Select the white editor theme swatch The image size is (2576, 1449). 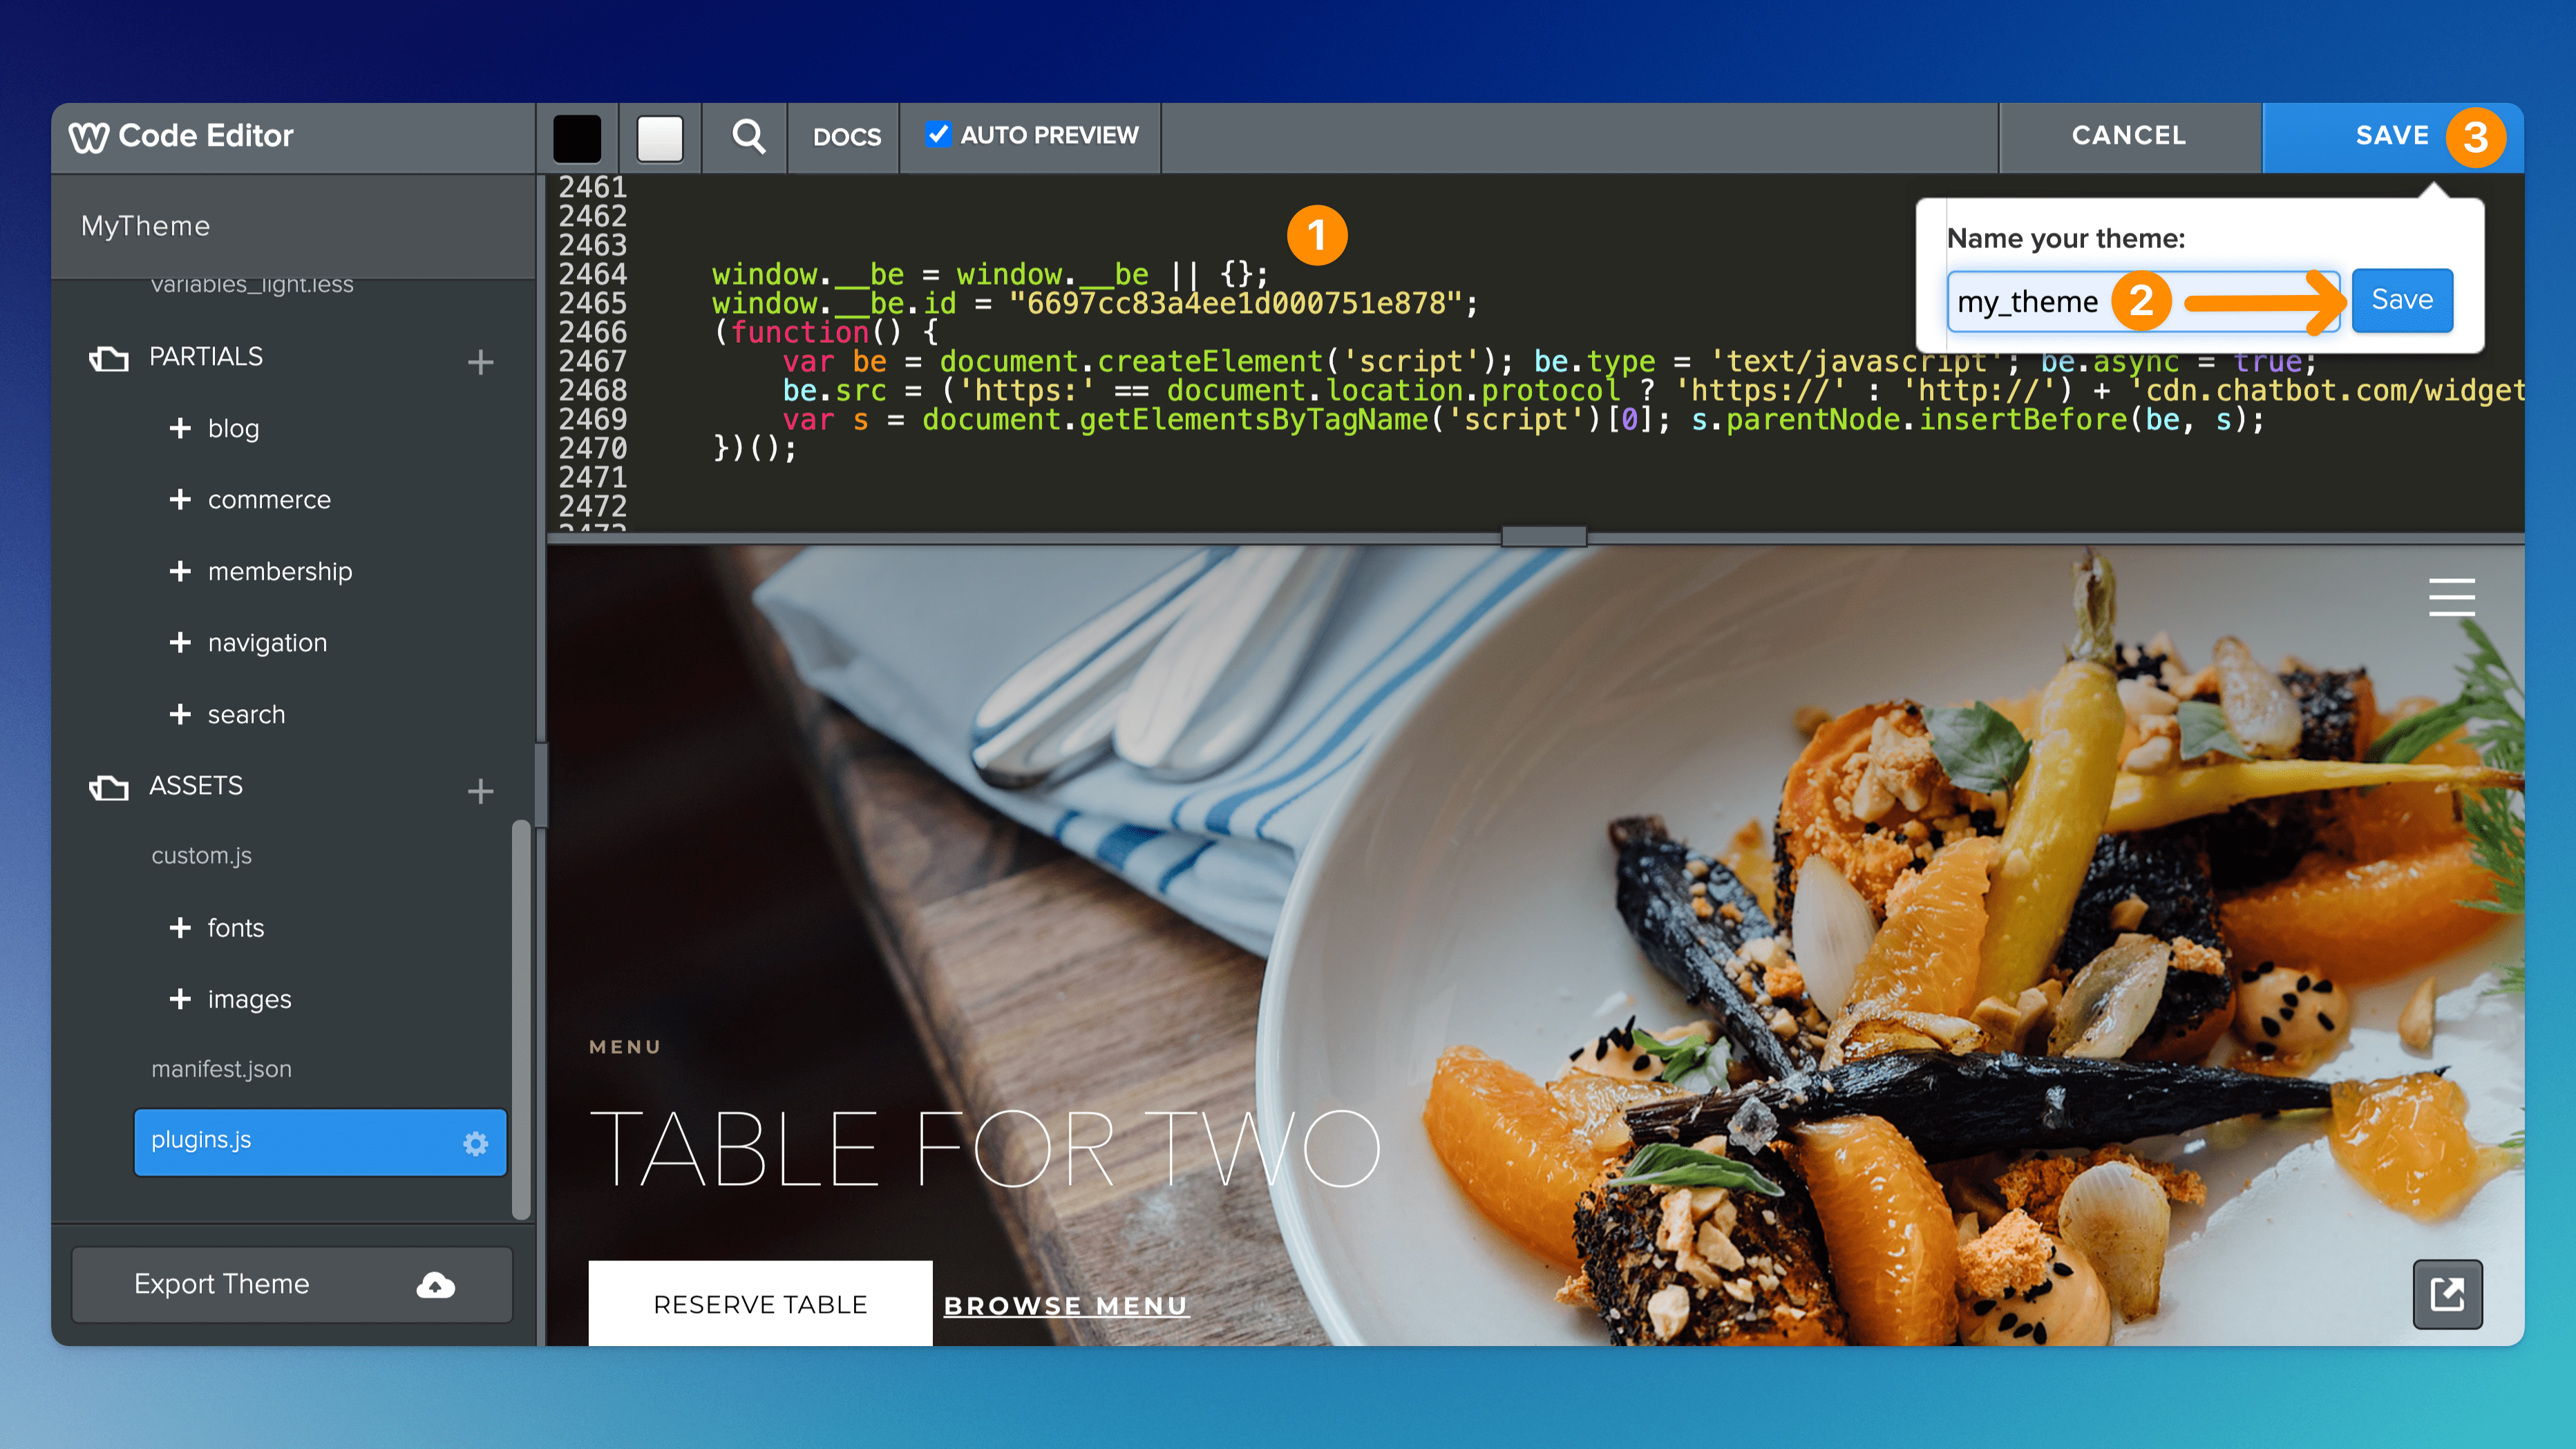(x=660, y=138)
